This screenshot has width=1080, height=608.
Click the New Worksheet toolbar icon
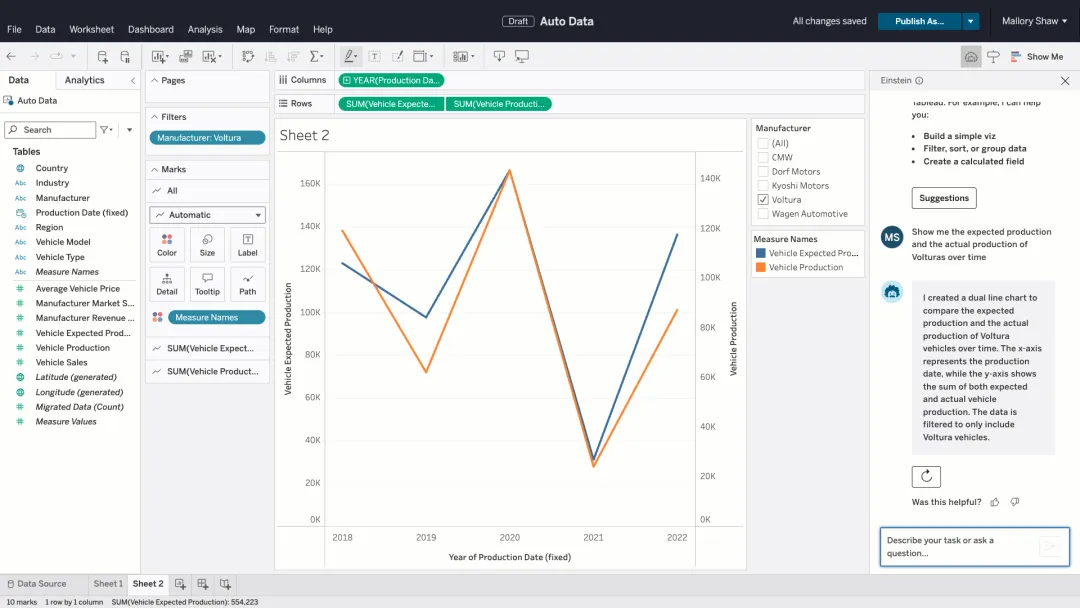tap(158, 56)
